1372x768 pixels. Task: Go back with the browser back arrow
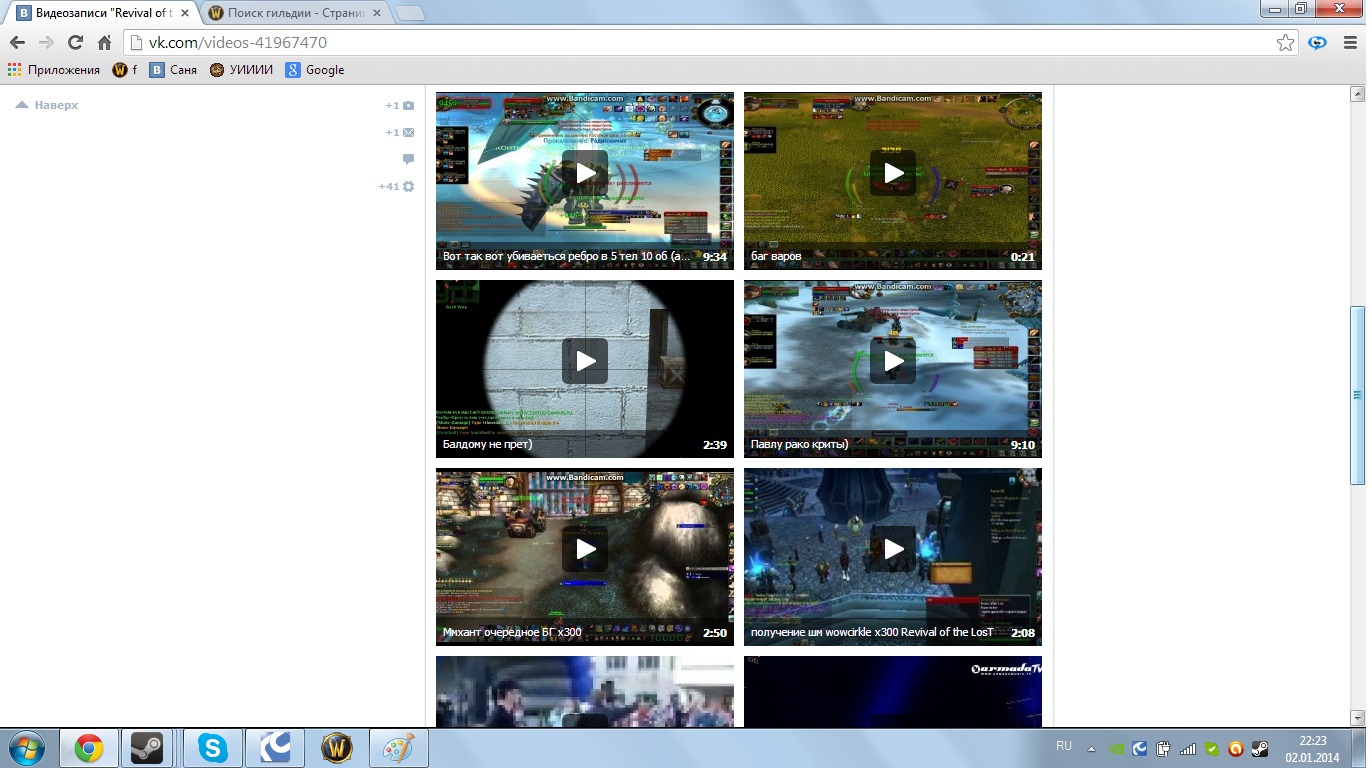coord(17,43)
